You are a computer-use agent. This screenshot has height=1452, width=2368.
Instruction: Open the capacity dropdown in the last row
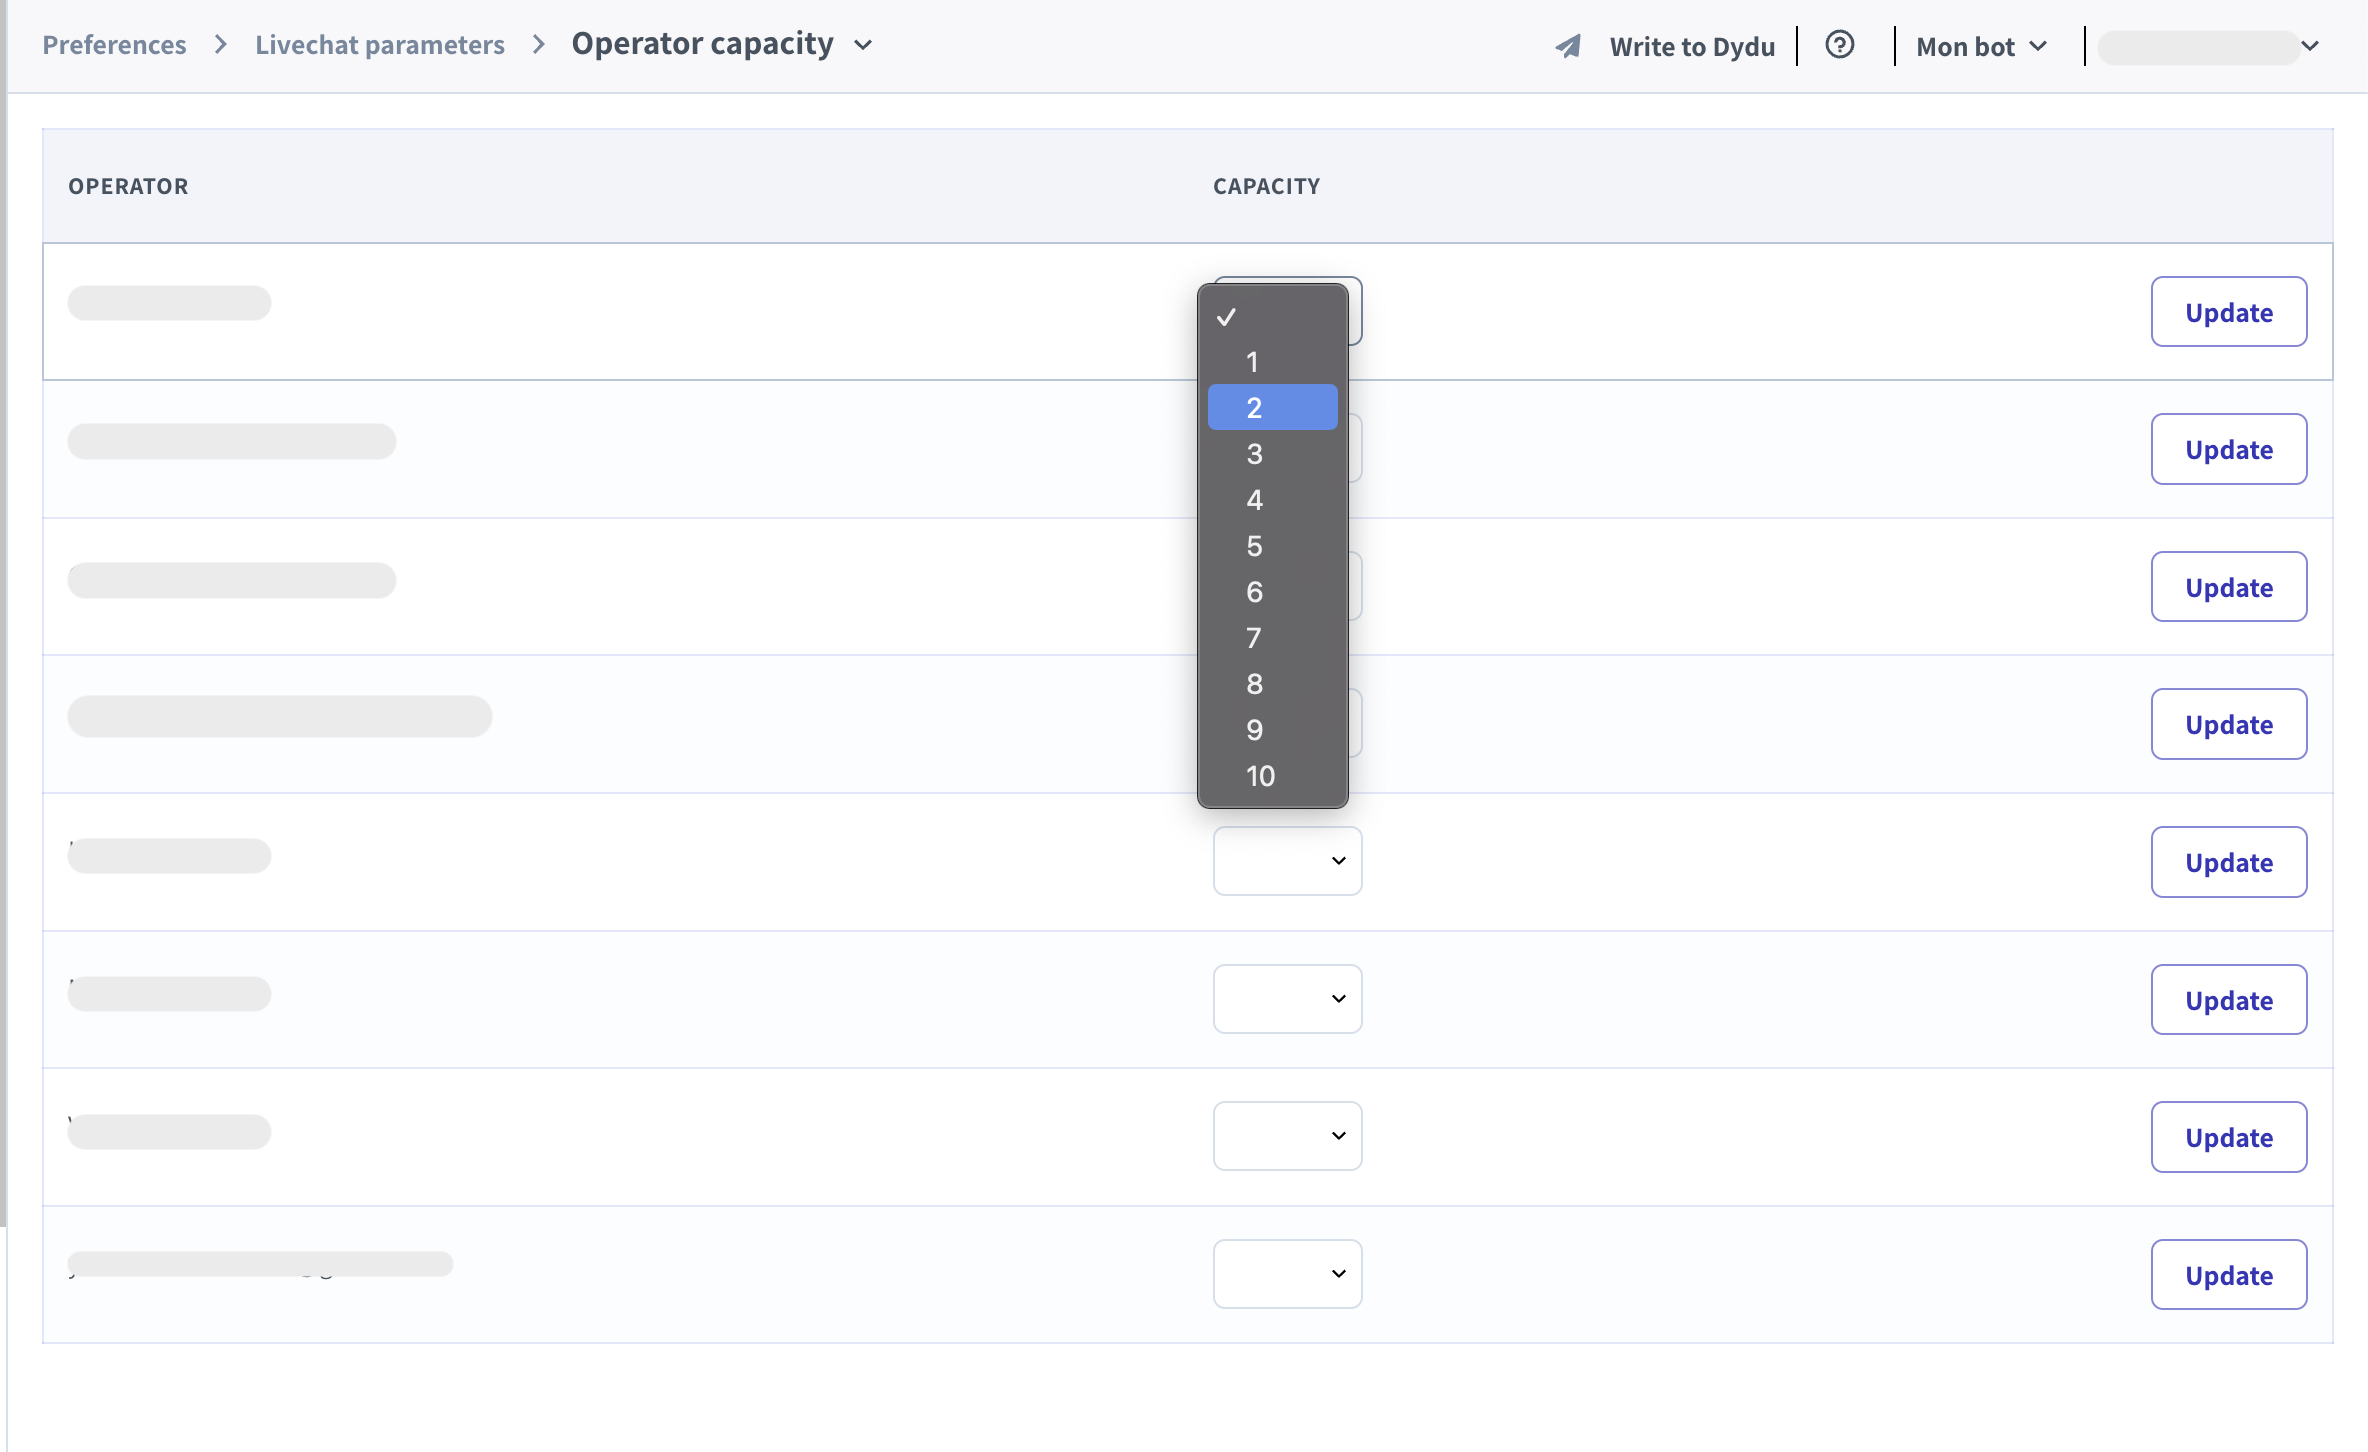[x=1287, y=1274]
